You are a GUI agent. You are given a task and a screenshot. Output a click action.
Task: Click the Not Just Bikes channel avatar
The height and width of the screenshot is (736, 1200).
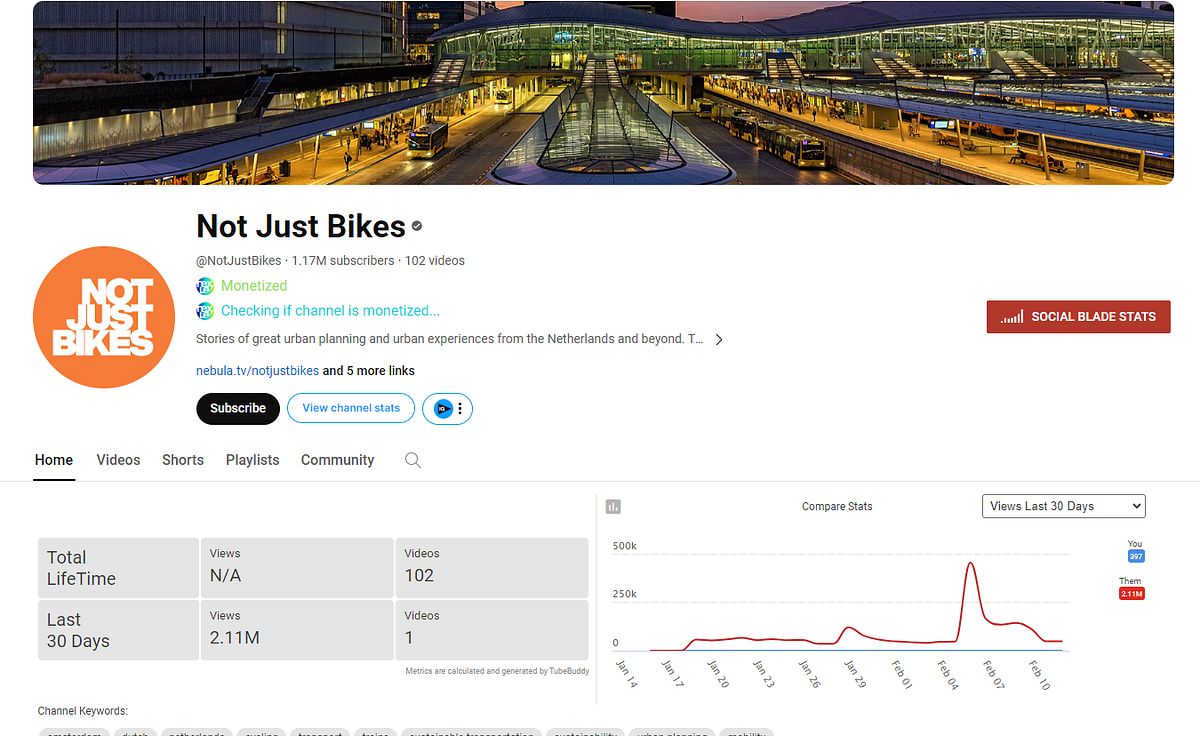104,317
